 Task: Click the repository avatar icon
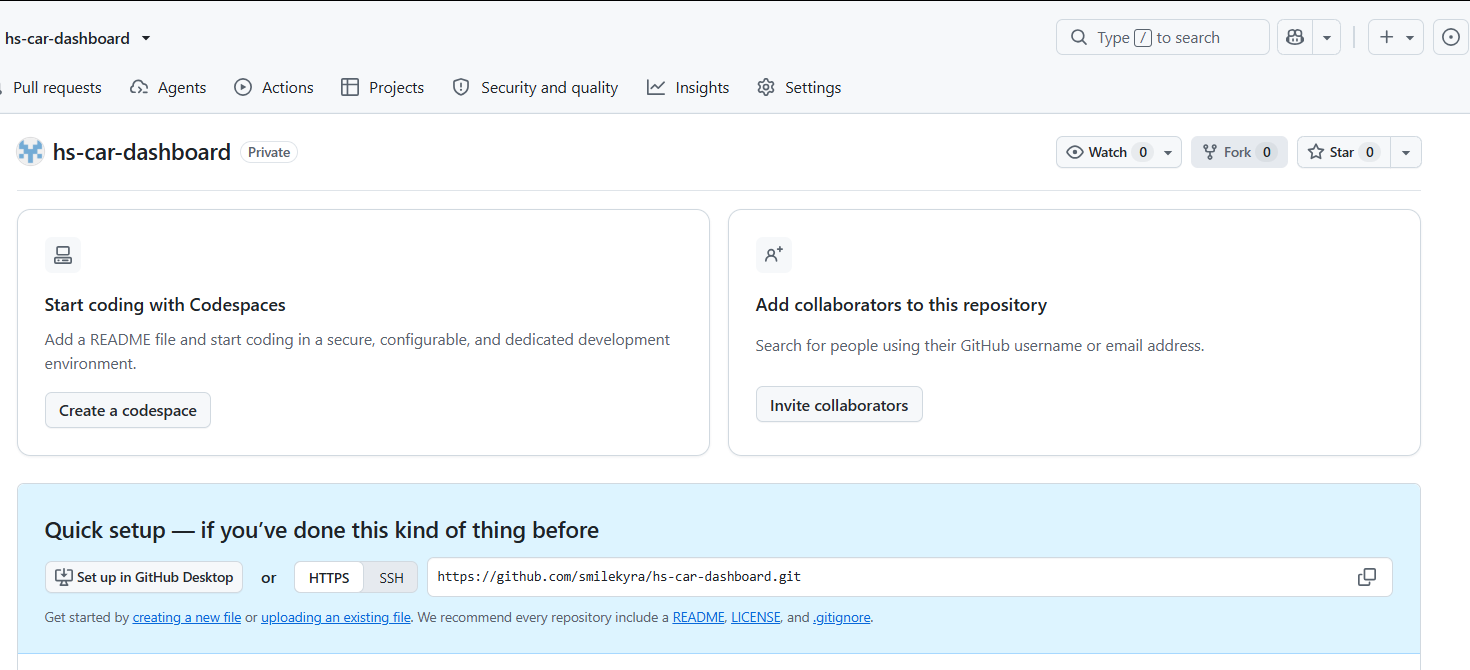[x=31, y=152]
